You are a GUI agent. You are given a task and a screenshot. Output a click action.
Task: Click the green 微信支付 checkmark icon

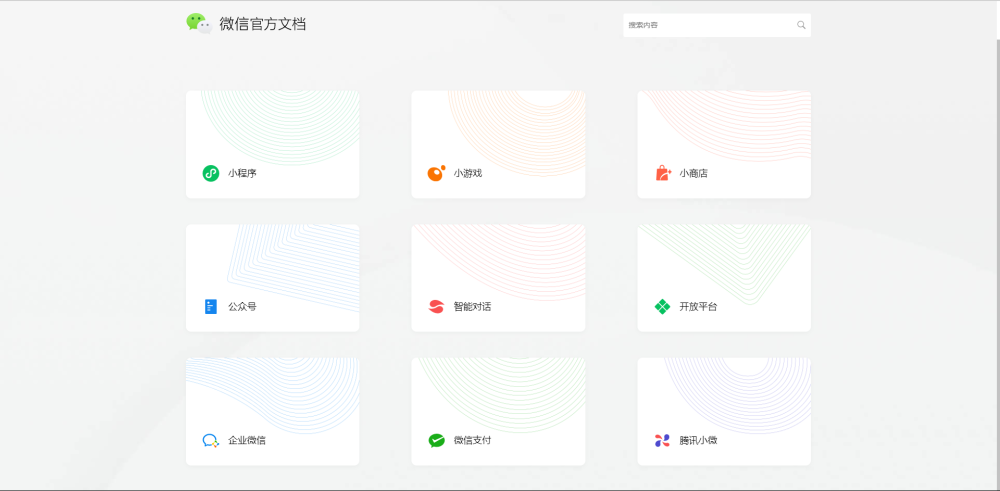point(436,441)
